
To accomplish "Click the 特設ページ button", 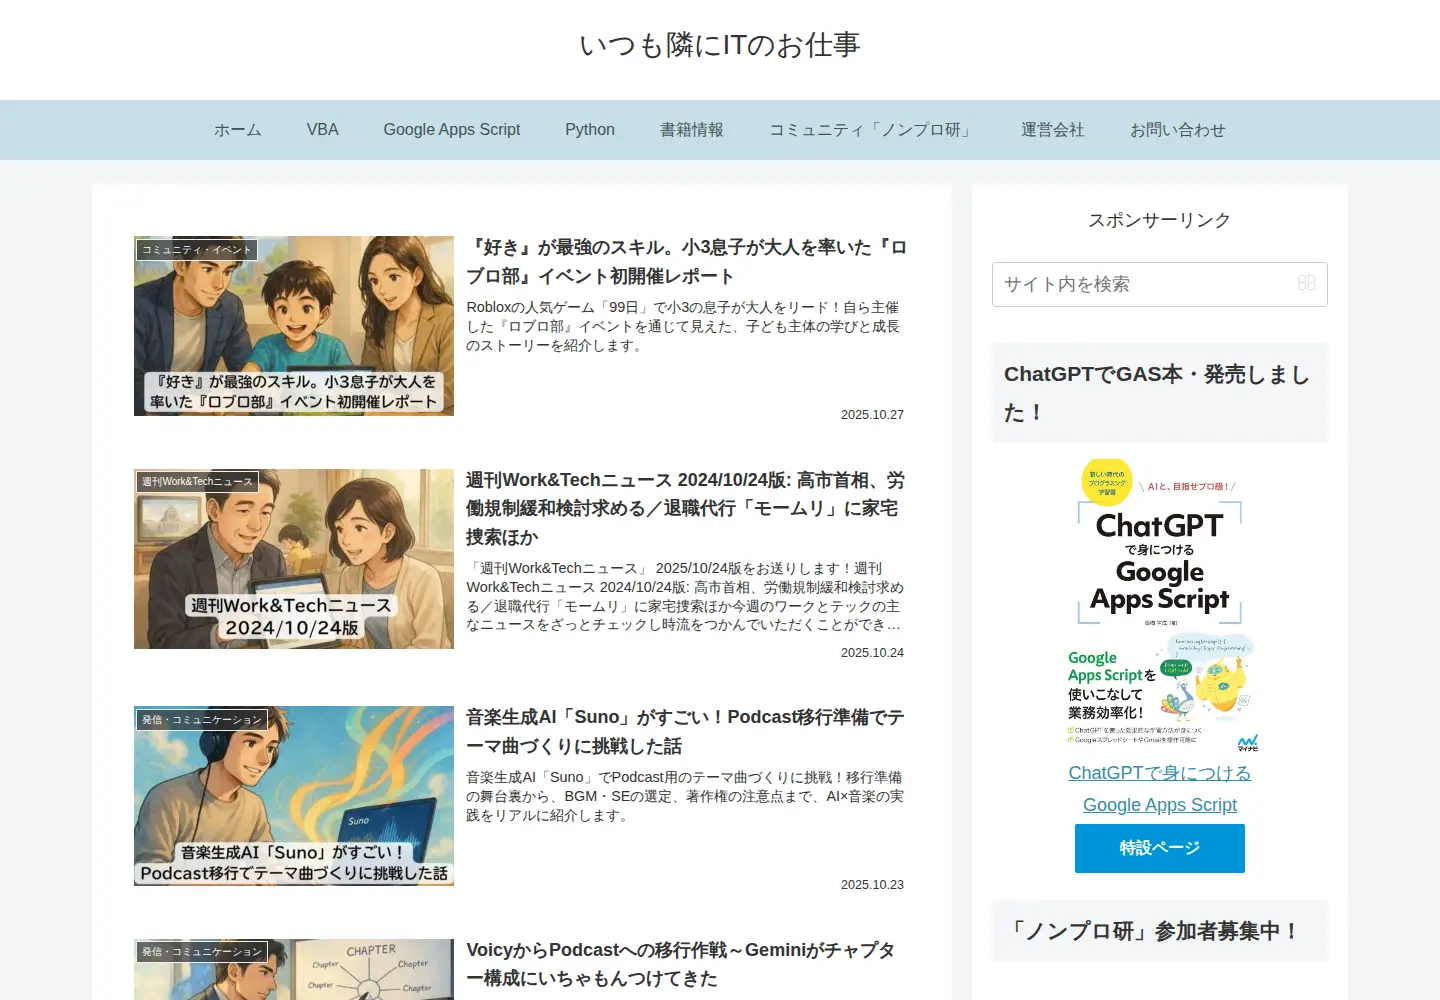I will 1160,848.
